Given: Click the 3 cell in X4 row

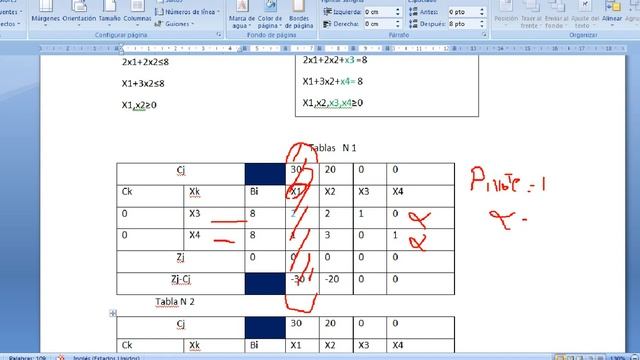Looking at the screenshot, I should [x=336, y=240].
